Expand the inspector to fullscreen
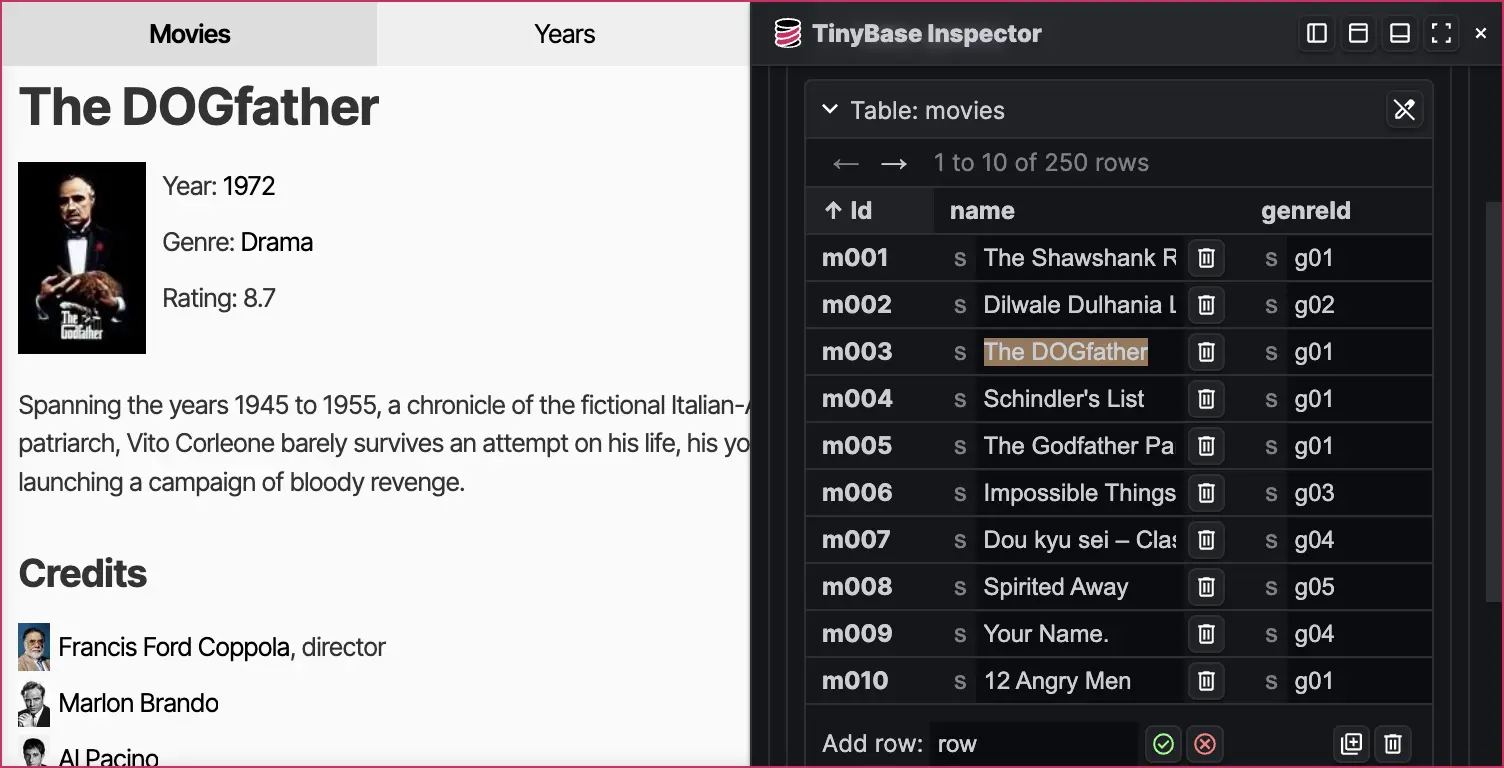 click(1441, 32)
